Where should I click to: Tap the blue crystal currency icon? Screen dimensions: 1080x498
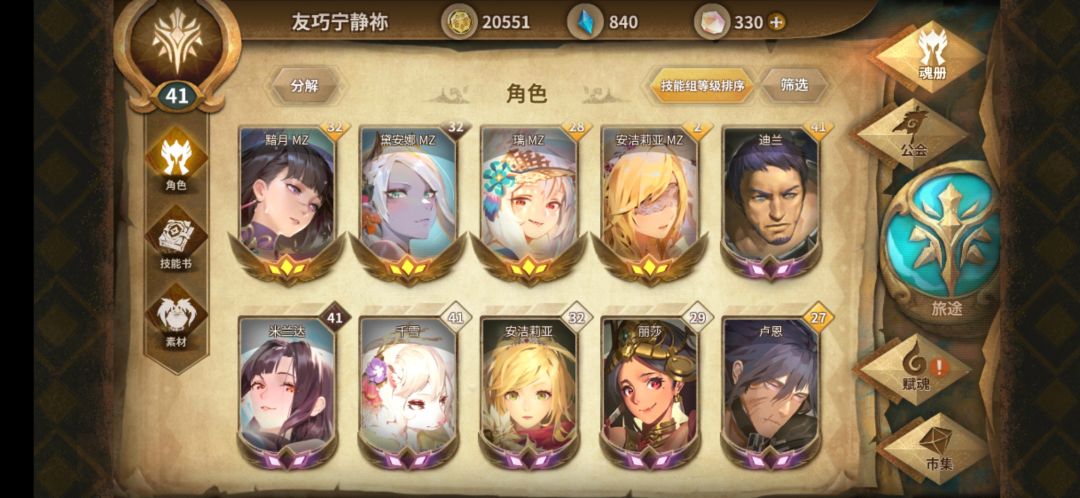[584, 22]
